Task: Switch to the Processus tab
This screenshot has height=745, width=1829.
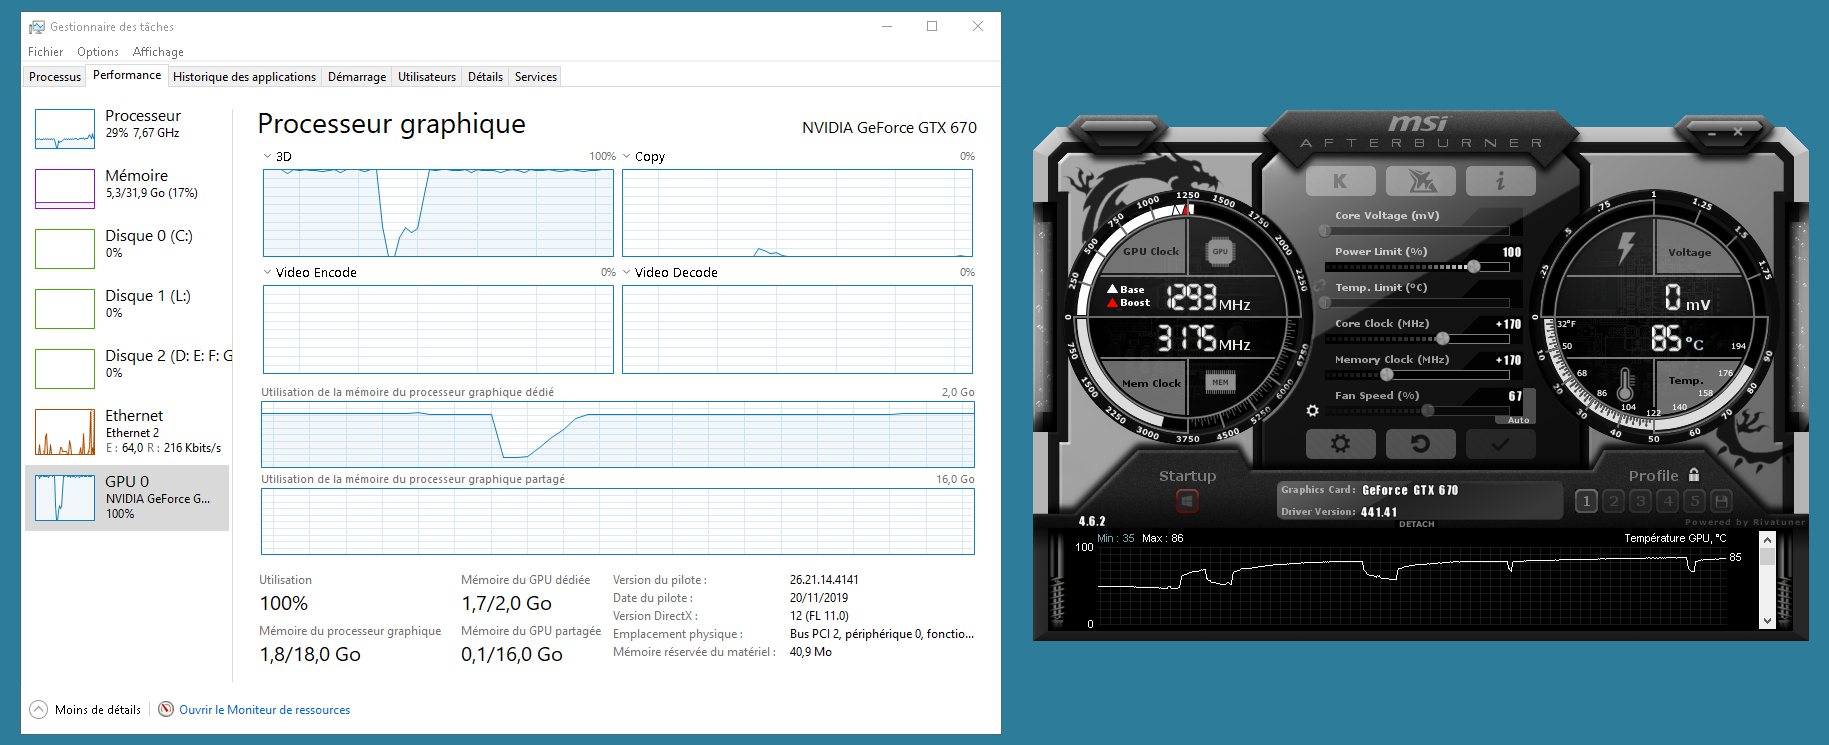Action: coord(55,77)
